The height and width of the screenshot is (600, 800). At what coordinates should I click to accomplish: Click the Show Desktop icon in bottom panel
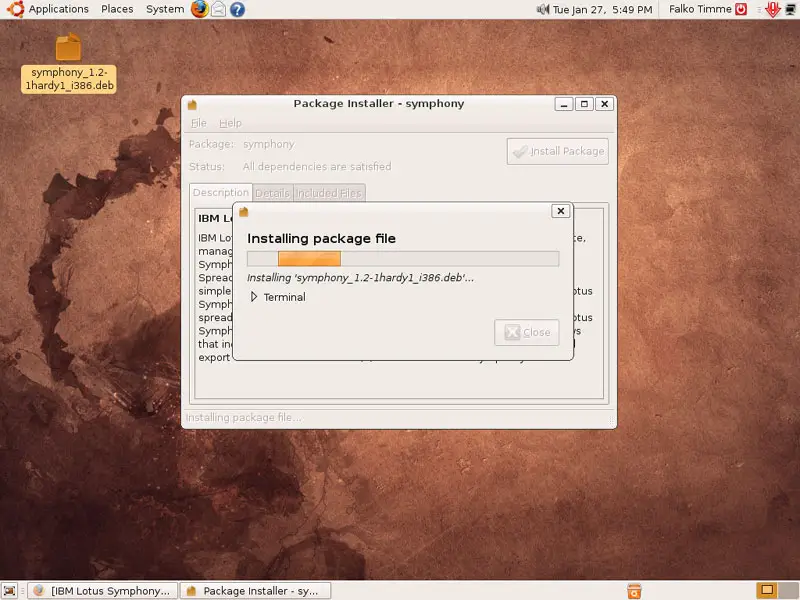pyautogui.click(x=10, y=590)
